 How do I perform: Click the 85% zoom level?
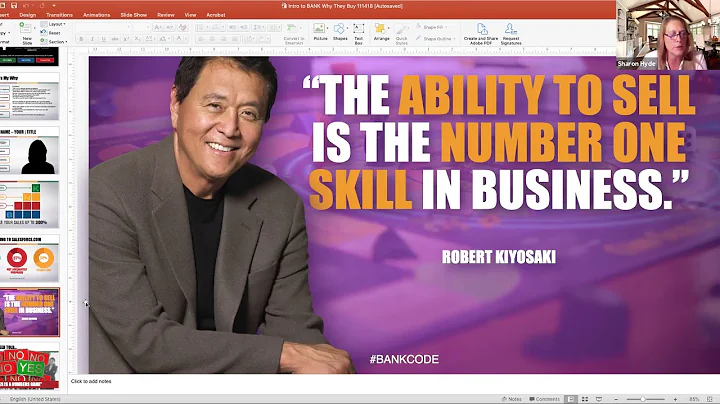coord(694,399)
